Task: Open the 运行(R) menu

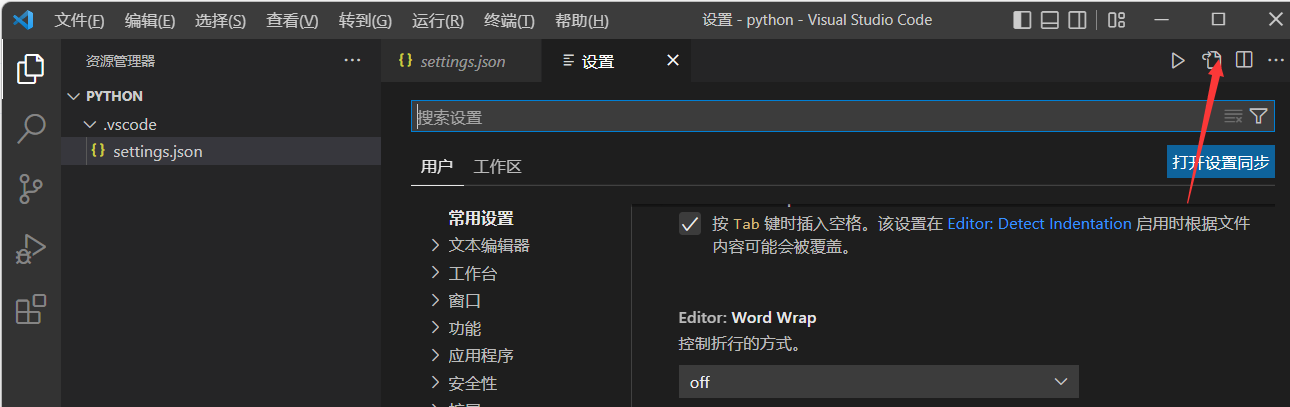Action: click(x=438, y=21)
